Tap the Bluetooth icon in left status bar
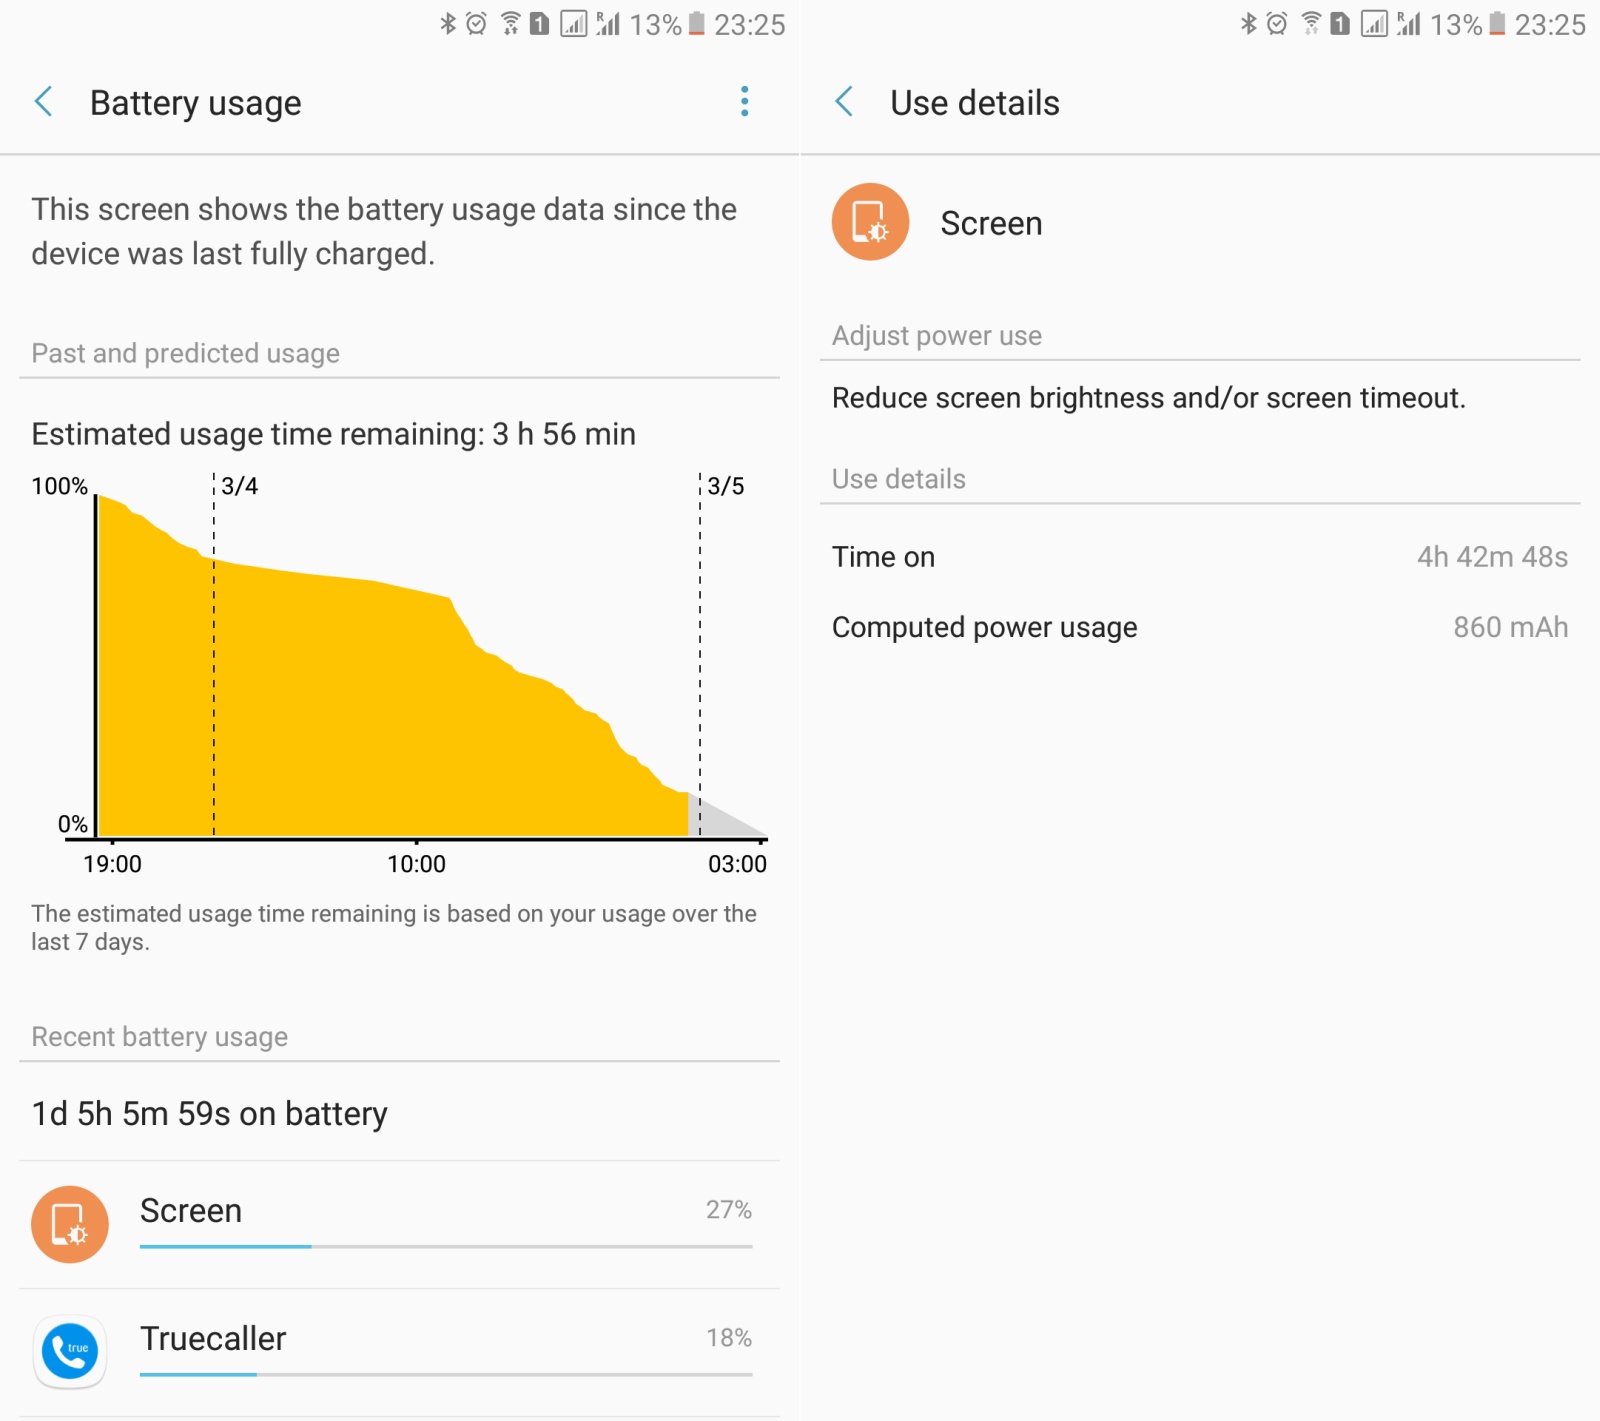 tap(448, 23)
